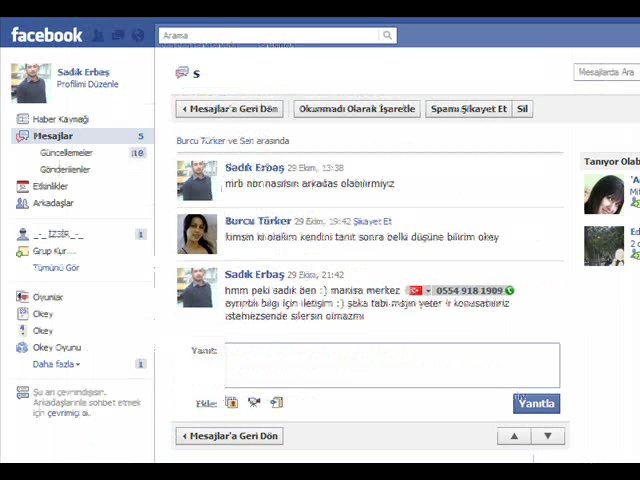Go to previous message with up arrow
This screenshot has height=480, width=640.
[514, 436]
